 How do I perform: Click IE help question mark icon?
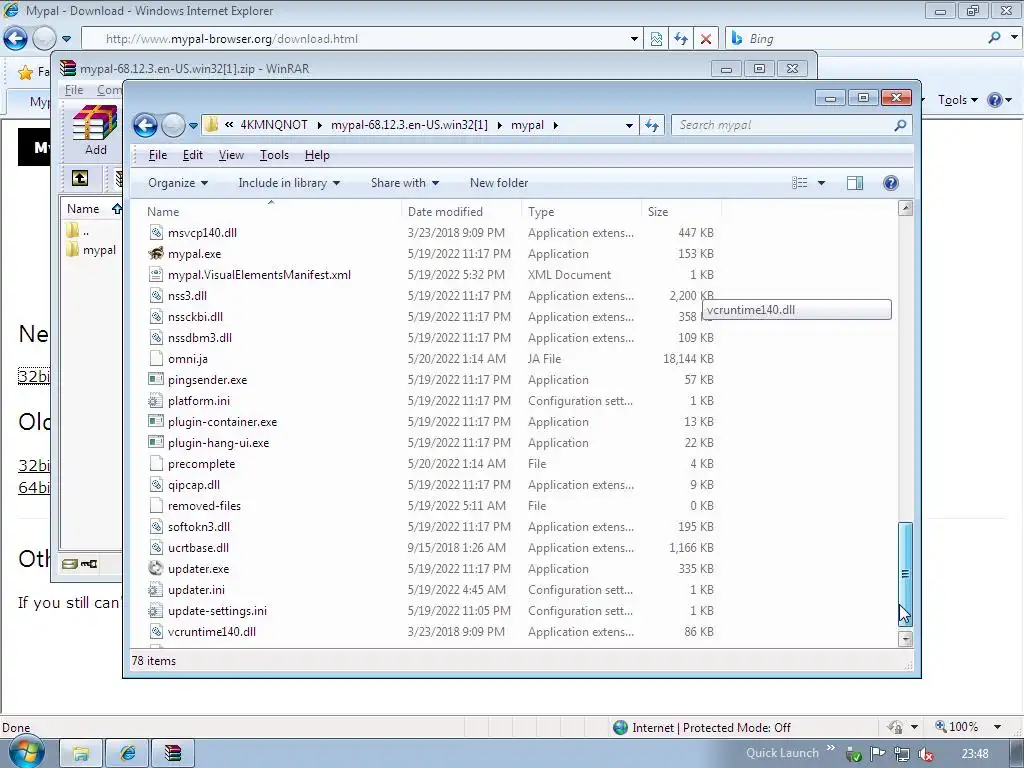pyautogui.click(x=995, y=100)
